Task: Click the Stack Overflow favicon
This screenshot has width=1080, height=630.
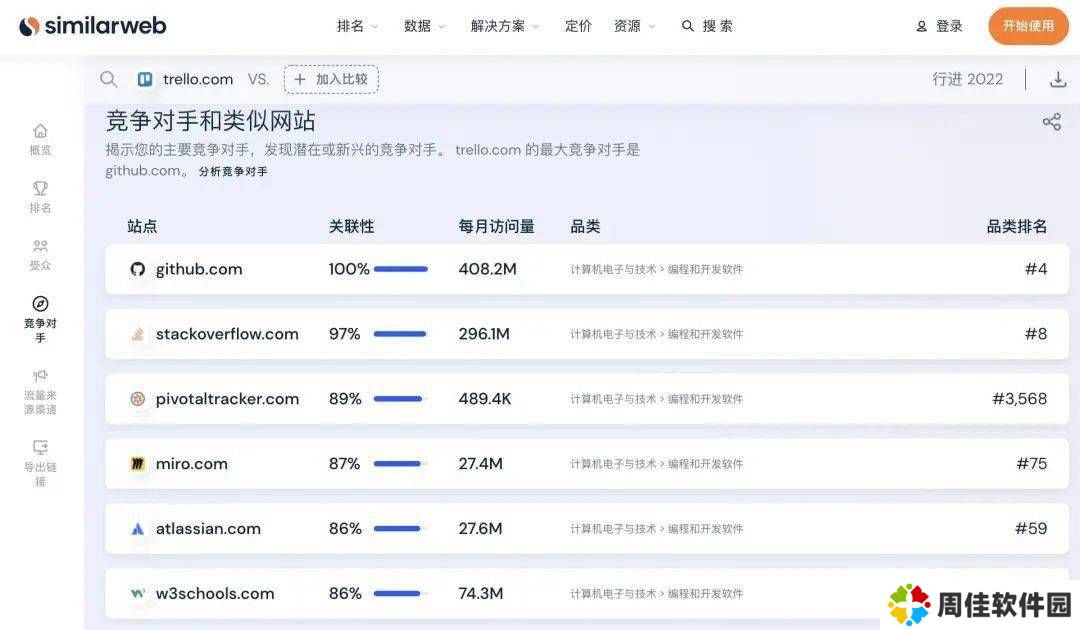Action: [x=138, y=334]
